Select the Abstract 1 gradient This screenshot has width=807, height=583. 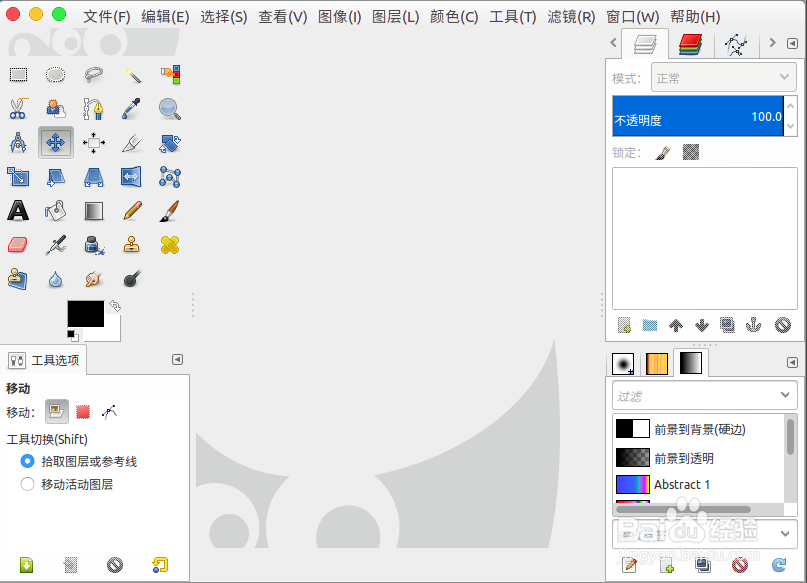coord(699,484)
